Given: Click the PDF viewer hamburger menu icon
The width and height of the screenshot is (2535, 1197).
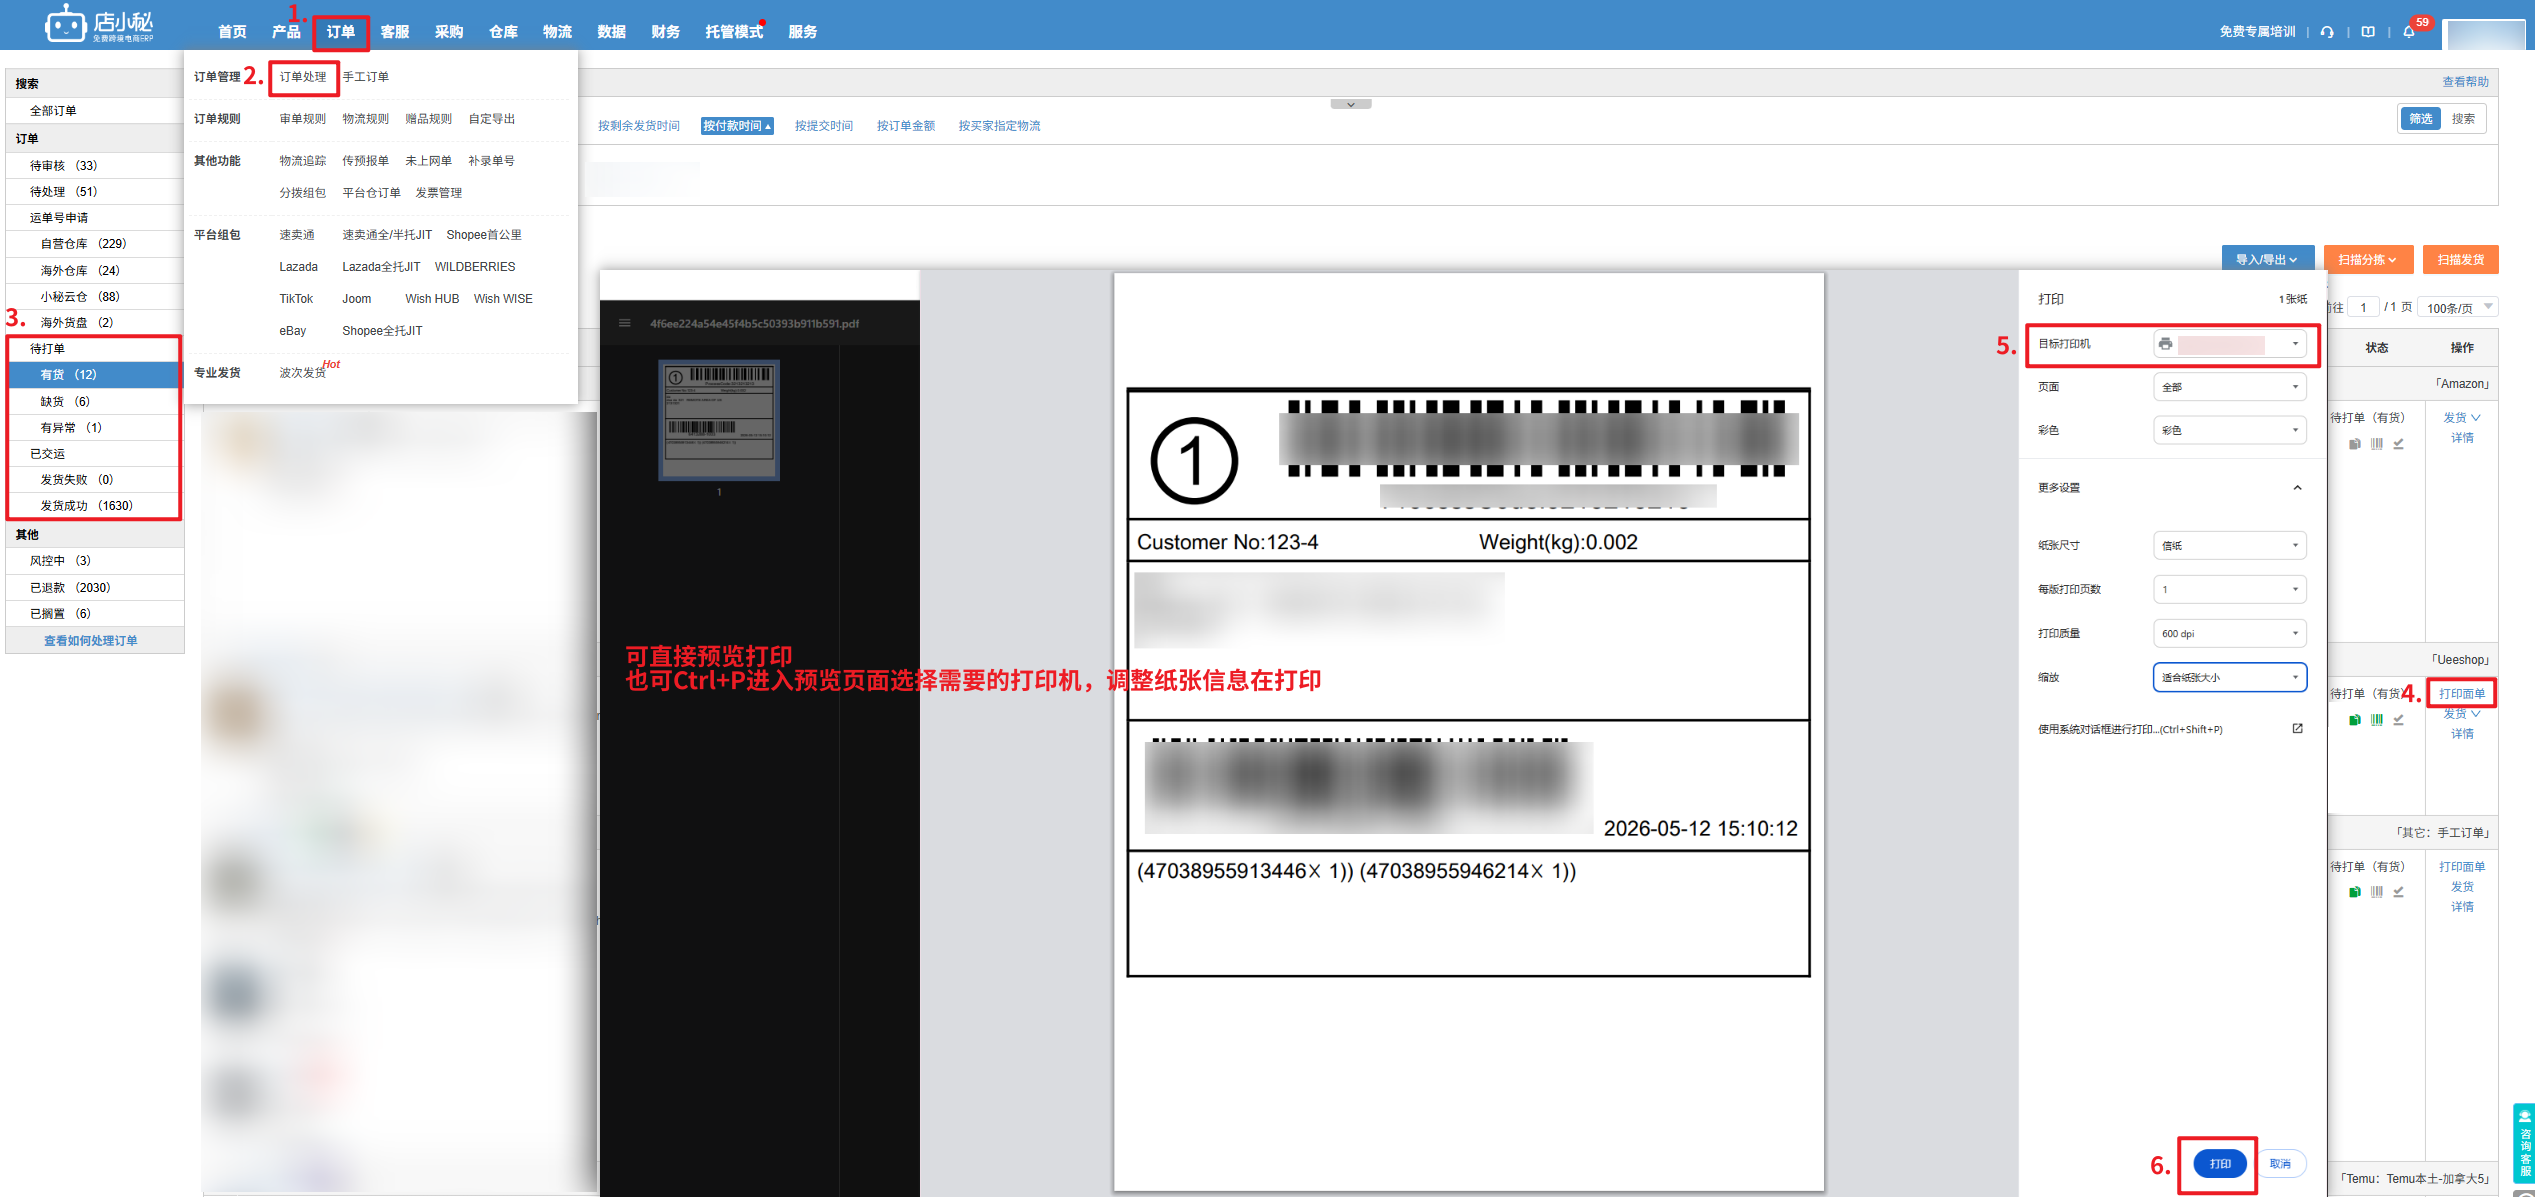Looking at the screenshot, I should click(x=625, y=323).
